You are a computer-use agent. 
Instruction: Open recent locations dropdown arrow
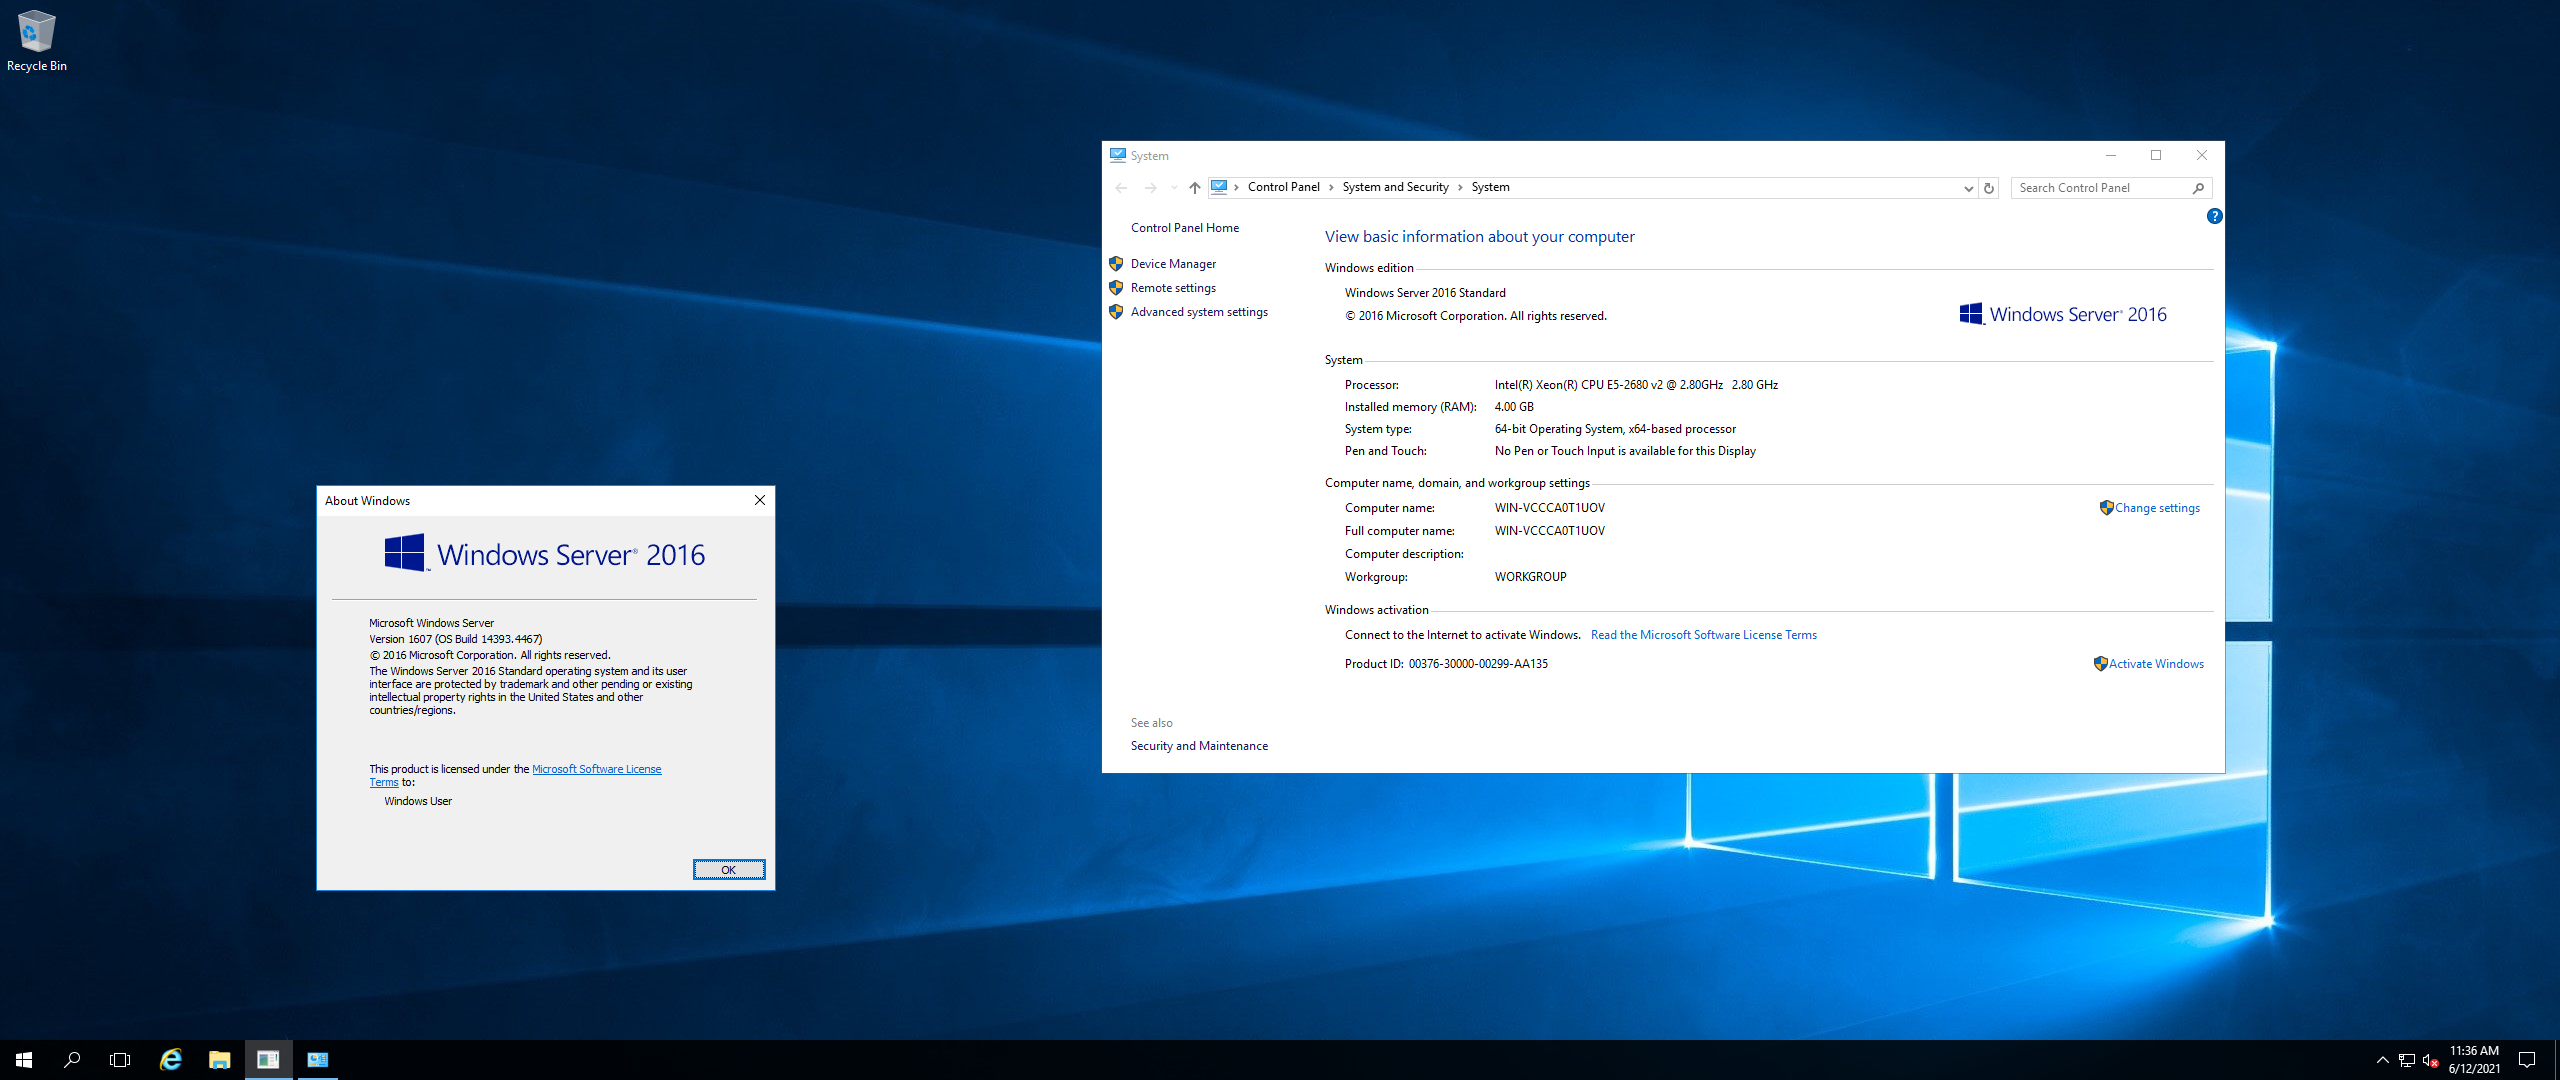[1174, 188]
